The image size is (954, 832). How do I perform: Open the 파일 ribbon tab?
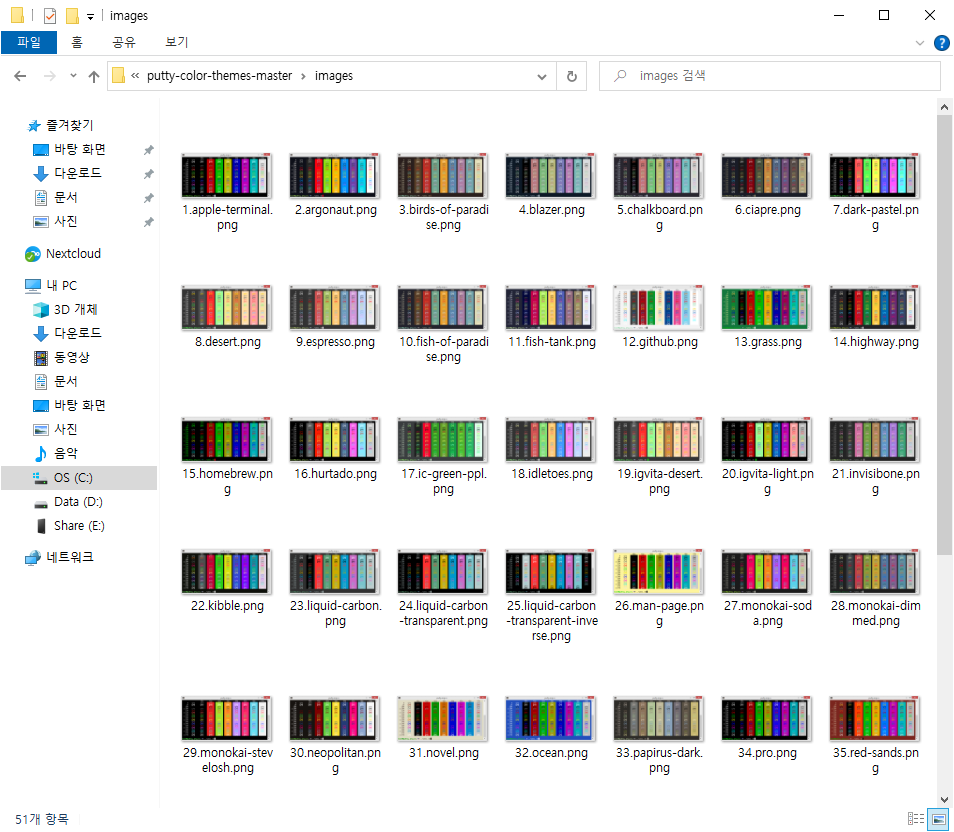click(29, 42)
